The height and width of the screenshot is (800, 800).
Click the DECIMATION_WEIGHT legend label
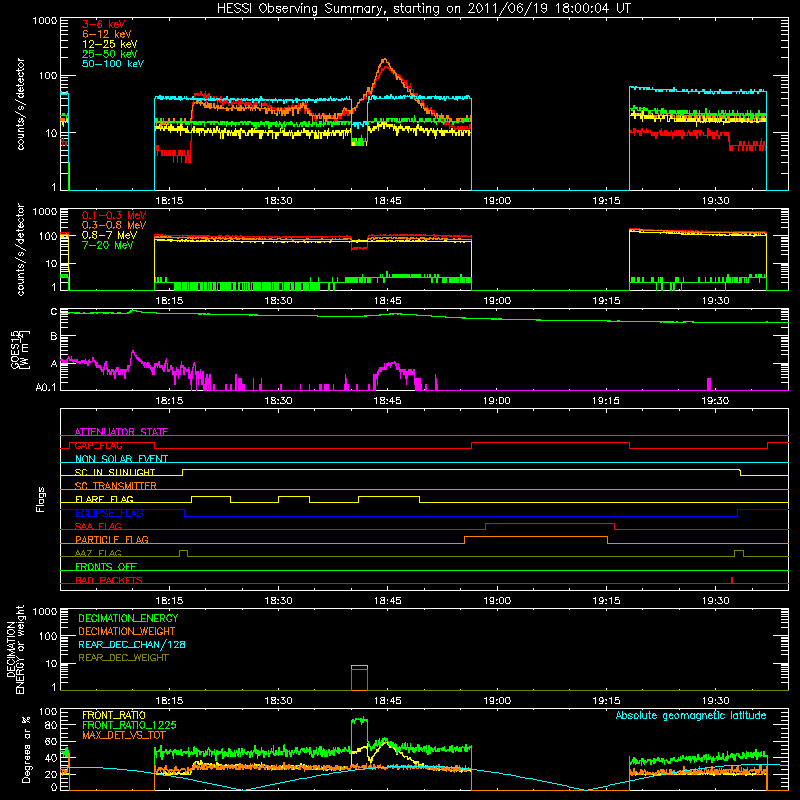[x=127, y=632]
